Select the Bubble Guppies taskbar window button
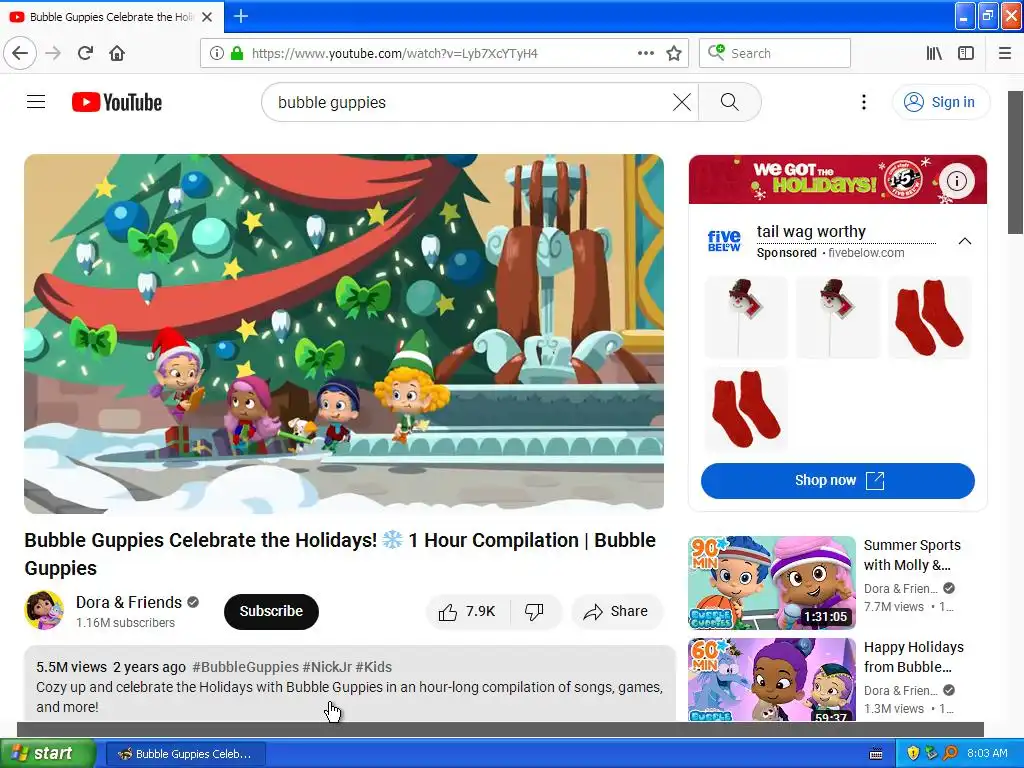The height and width of the screenshot is (768, 1024). (x=185, y=754)
